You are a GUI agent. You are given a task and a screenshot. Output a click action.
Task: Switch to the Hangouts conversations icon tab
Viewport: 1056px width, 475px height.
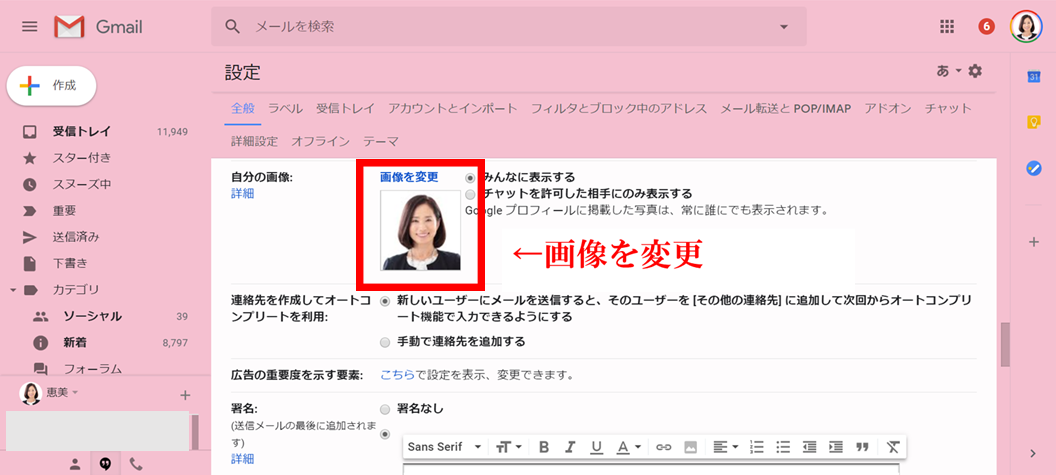(105, 464)
